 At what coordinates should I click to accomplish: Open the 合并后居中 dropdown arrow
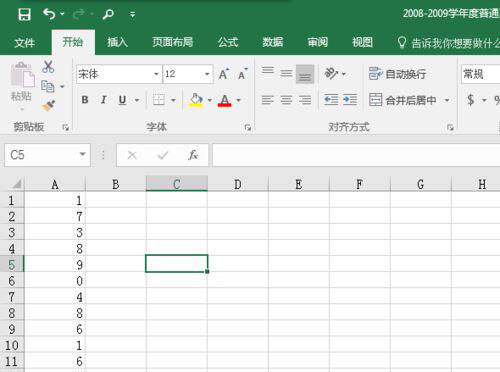coord(447,100)
